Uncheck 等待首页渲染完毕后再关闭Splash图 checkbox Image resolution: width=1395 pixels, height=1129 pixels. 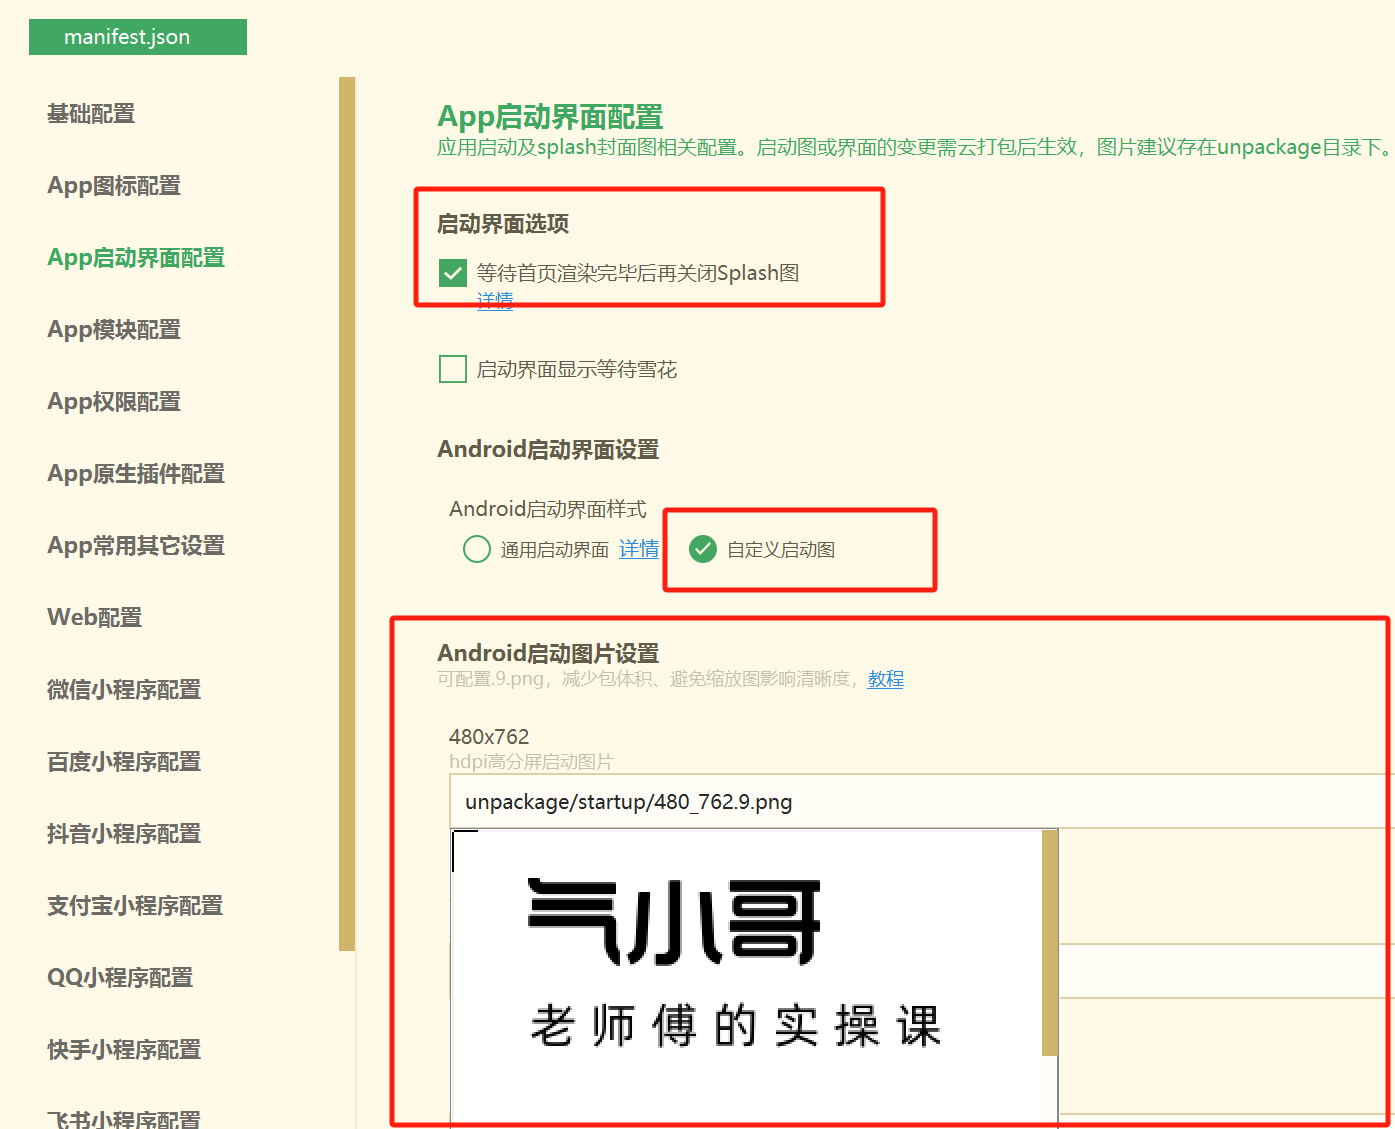(453, 273)
